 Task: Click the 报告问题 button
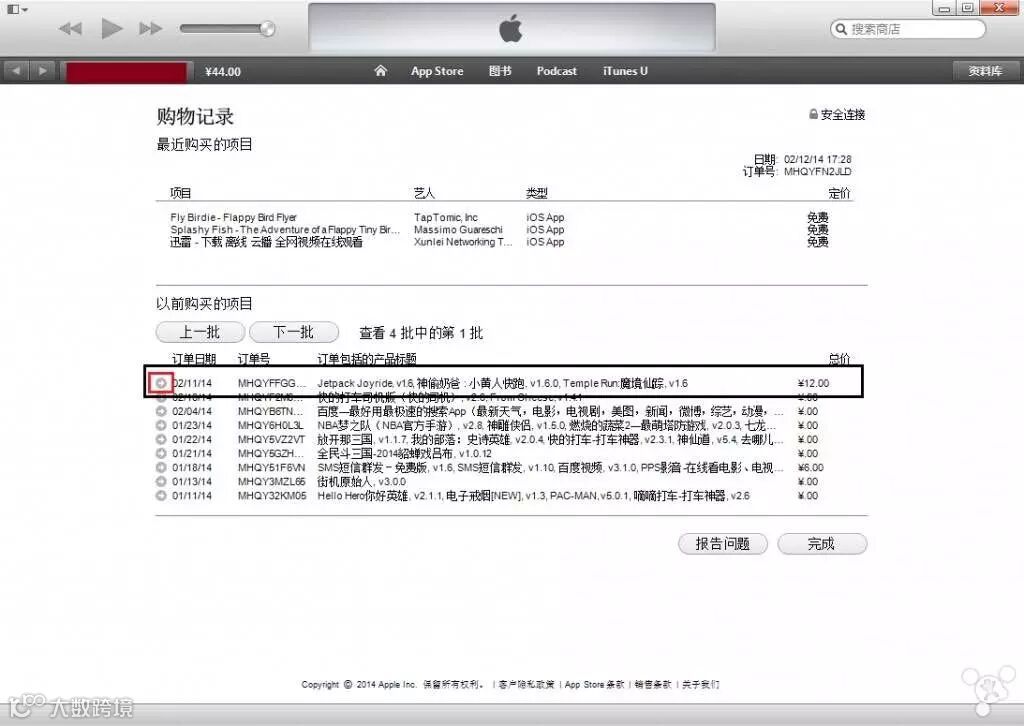pos(723,544)
